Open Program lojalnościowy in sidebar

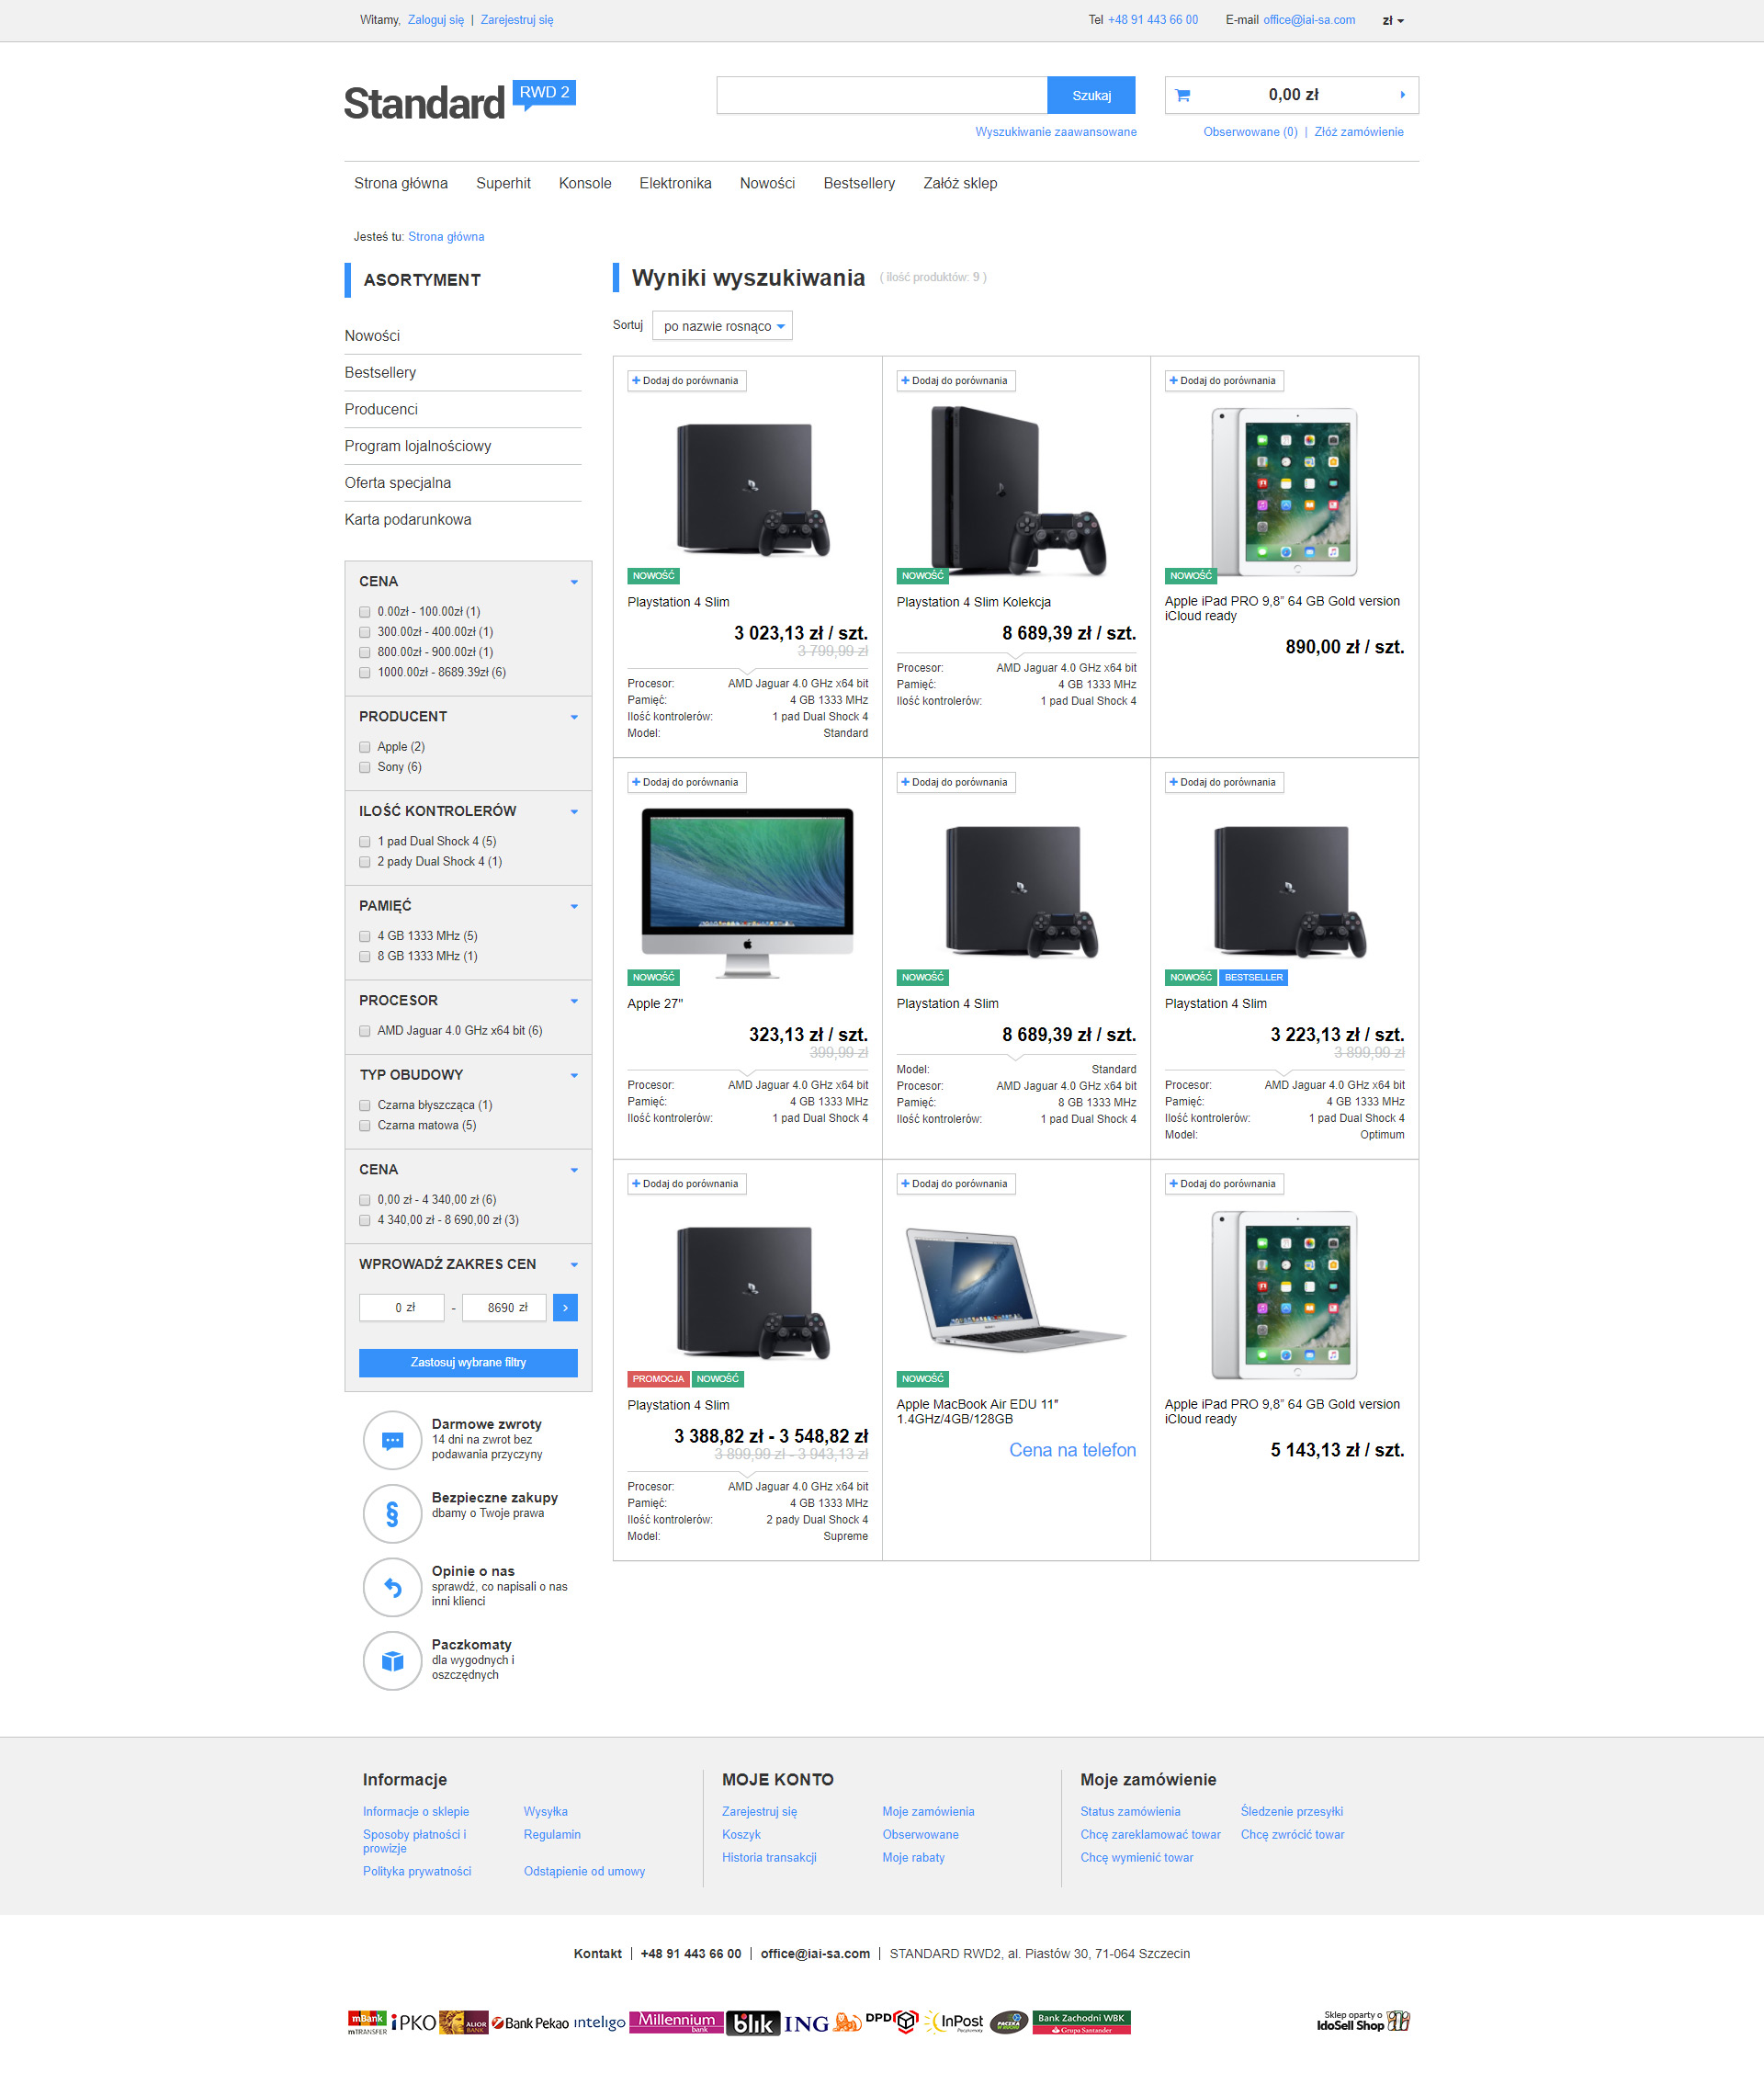tap(418, 446)
